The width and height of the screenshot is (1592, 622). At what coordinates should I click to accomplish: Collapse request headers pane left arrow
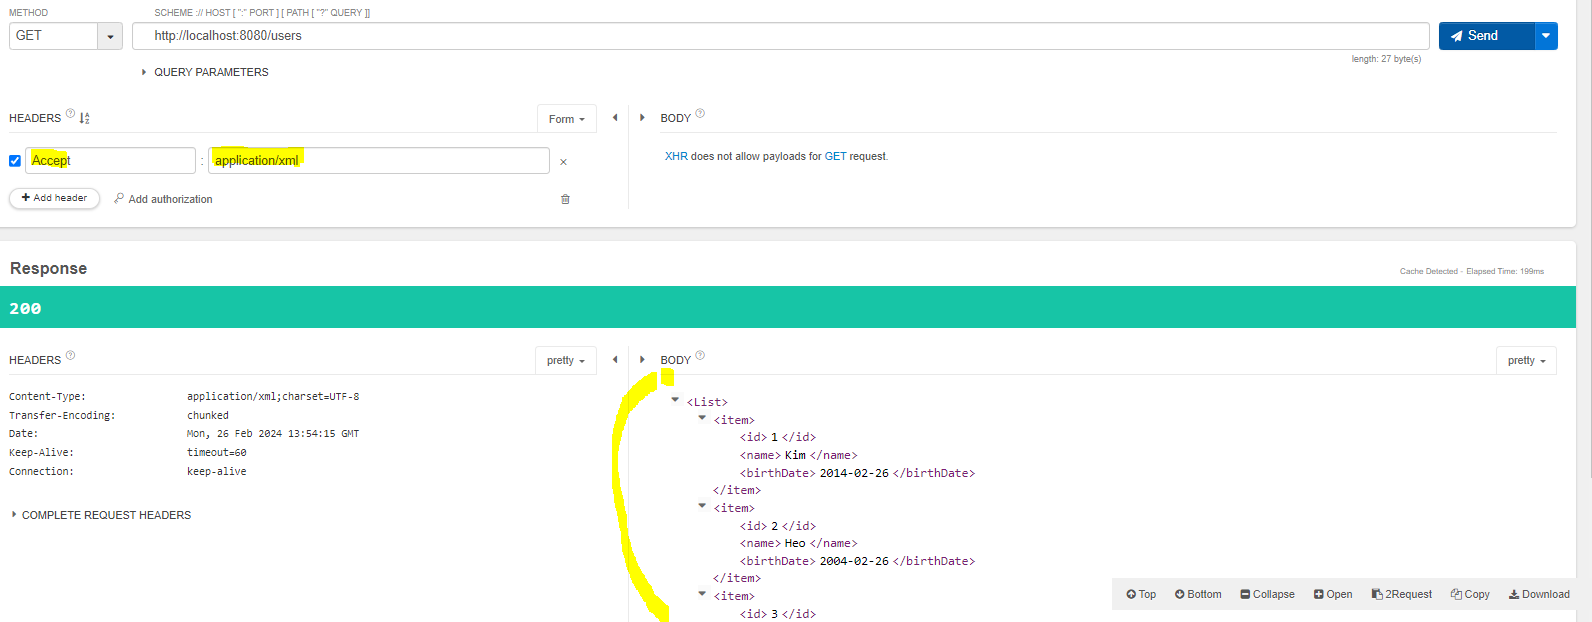pyautogui.click(x=615, y=118)
